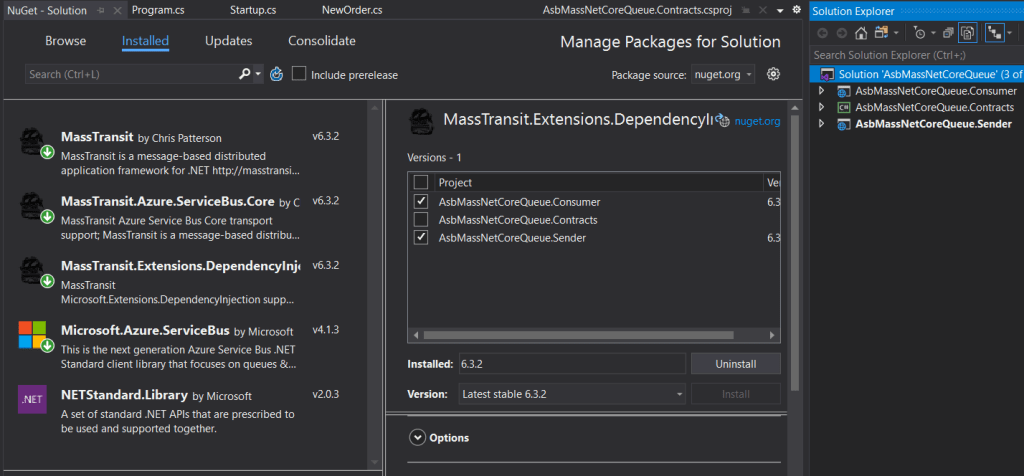The height and width of the screenshot is (476, 1024).
Task: Expand the AsbMassNetCoreQueue.Sender project node
Action: pos(821,124)
